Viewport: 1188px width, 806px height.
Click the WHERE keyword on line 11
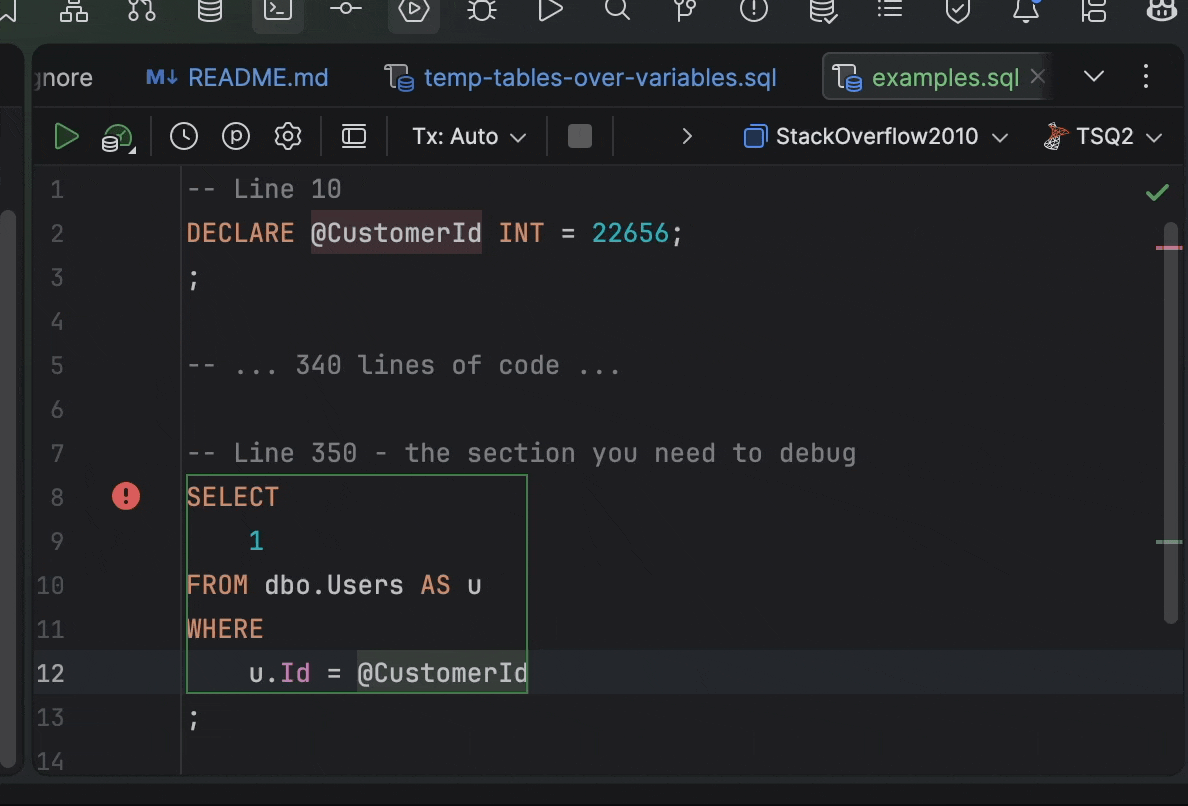pos(225,629)
